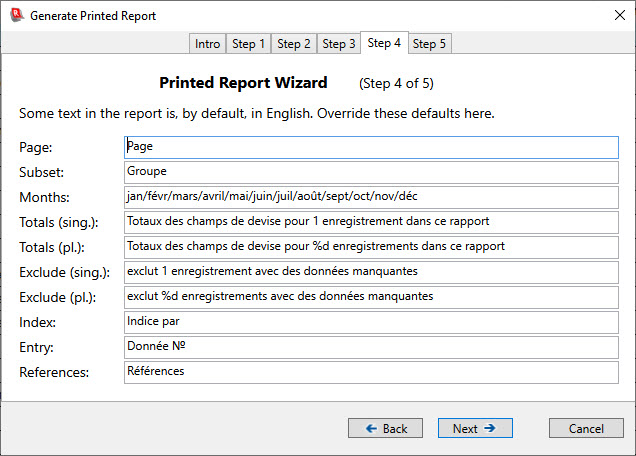The width and height of the screenshot is (636, 456).
Task: Open the Step 1 tab
Action: (x=248, y=44)
